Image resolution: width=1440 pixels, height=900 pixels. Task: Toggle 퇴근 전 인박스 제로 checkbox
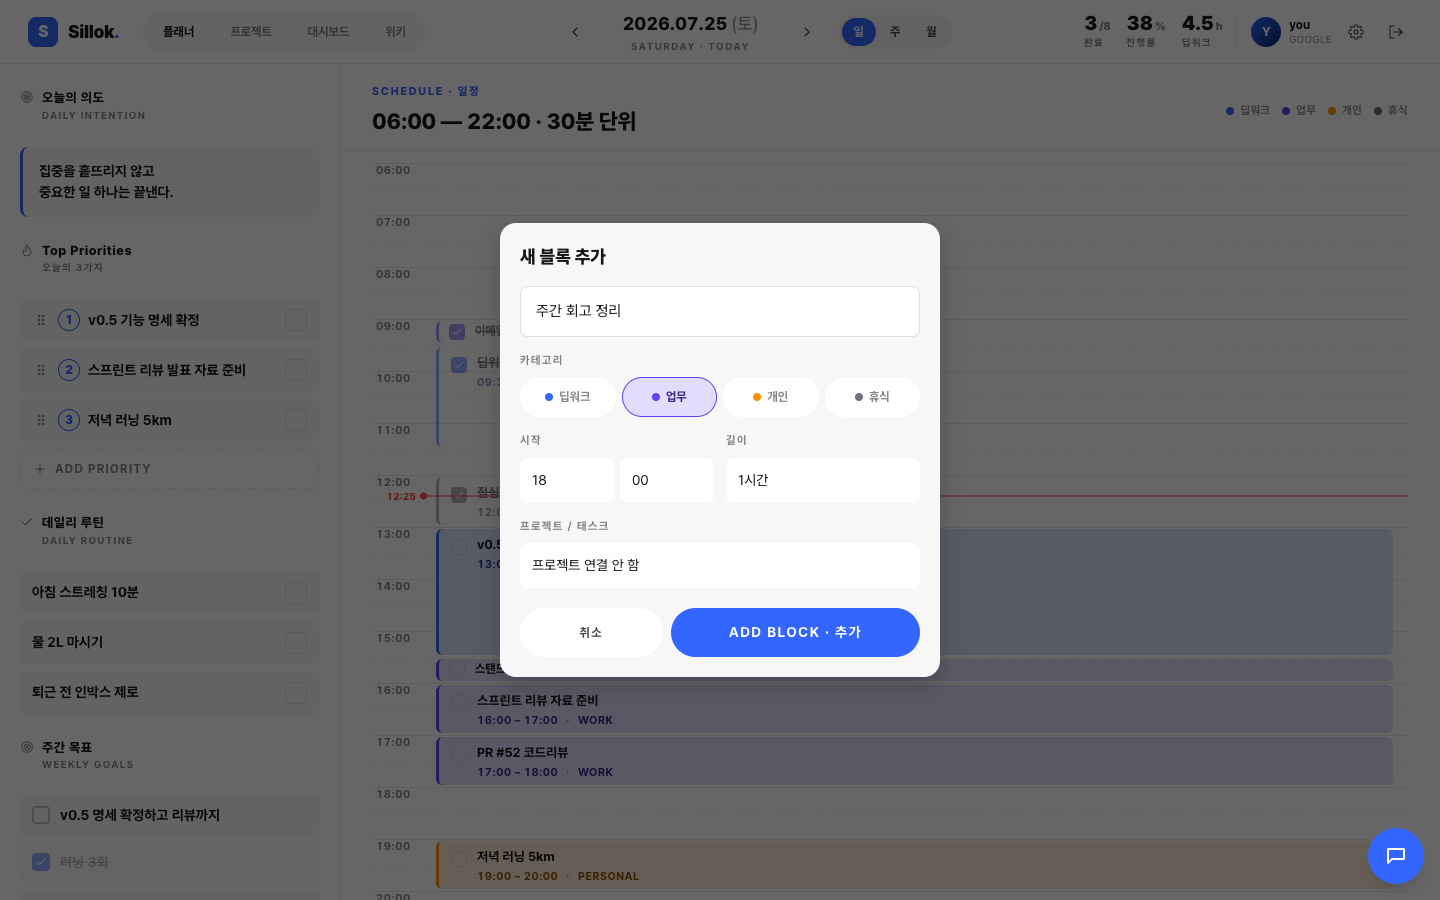[x=296, y=692]
